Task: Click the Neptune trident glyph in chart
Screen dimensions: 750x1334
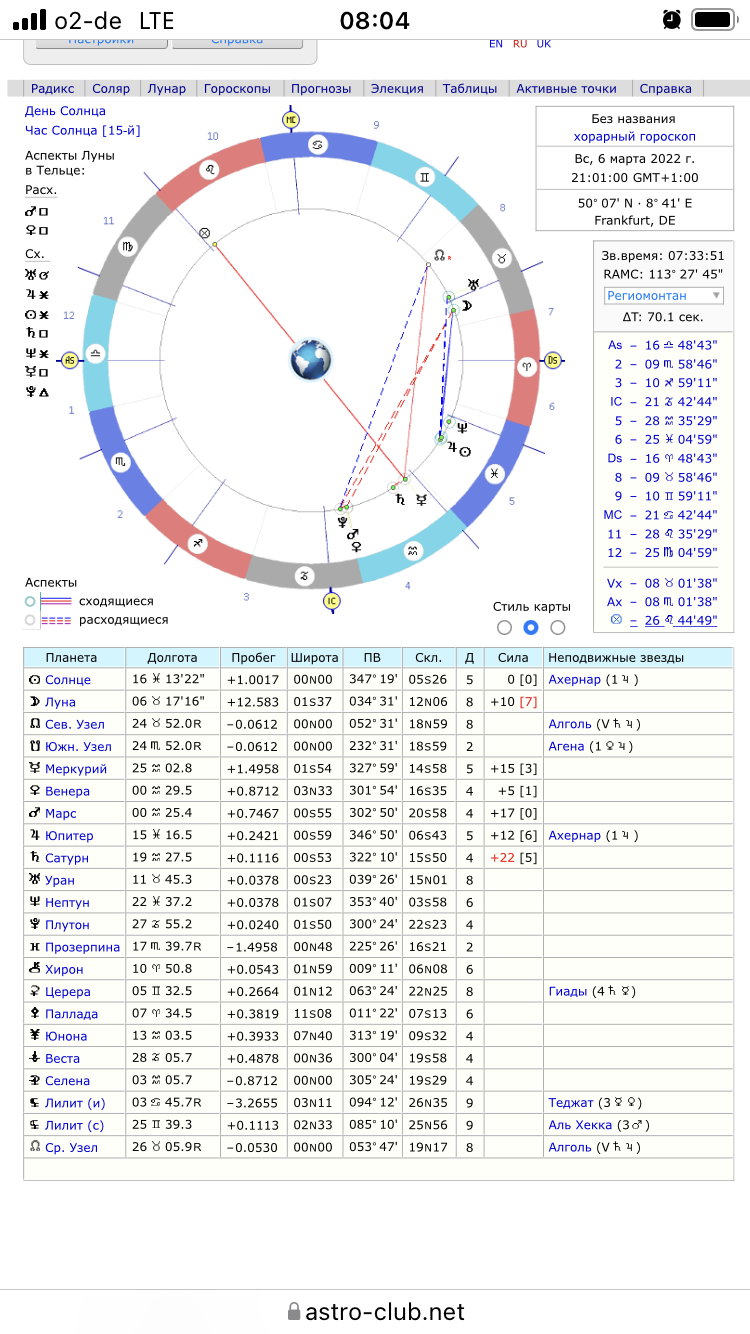Action: 461,427
